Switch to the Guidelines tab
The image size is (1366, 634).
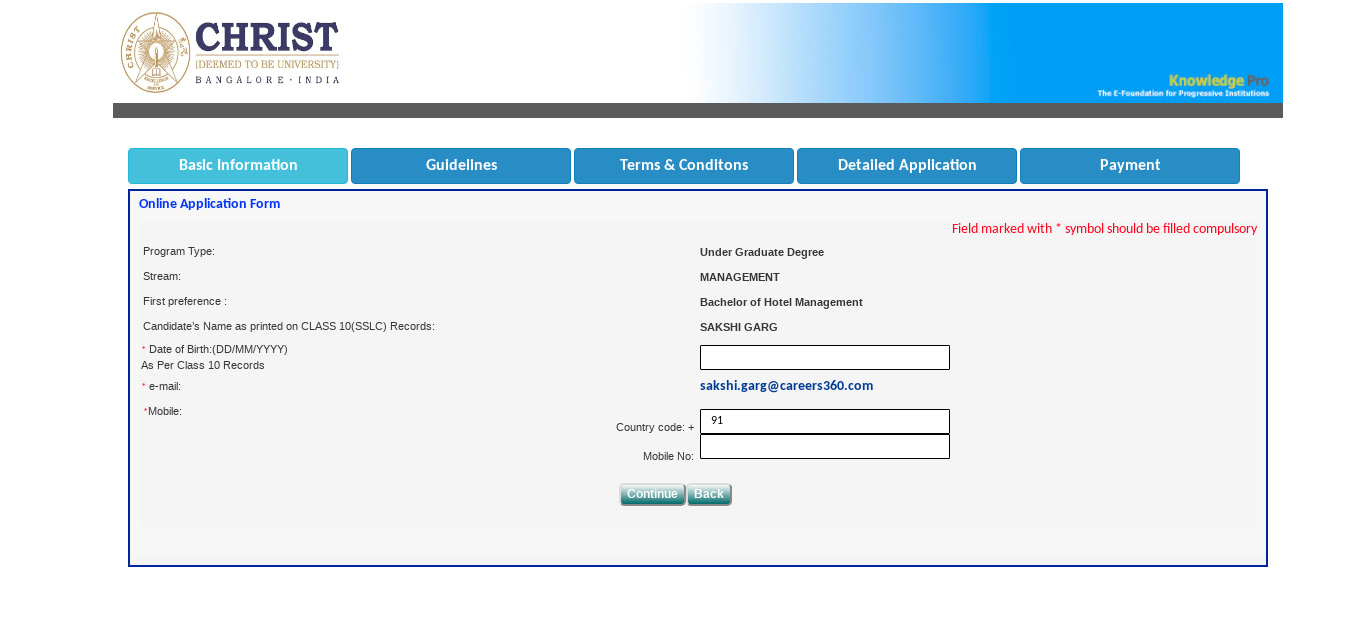point(460,165)
